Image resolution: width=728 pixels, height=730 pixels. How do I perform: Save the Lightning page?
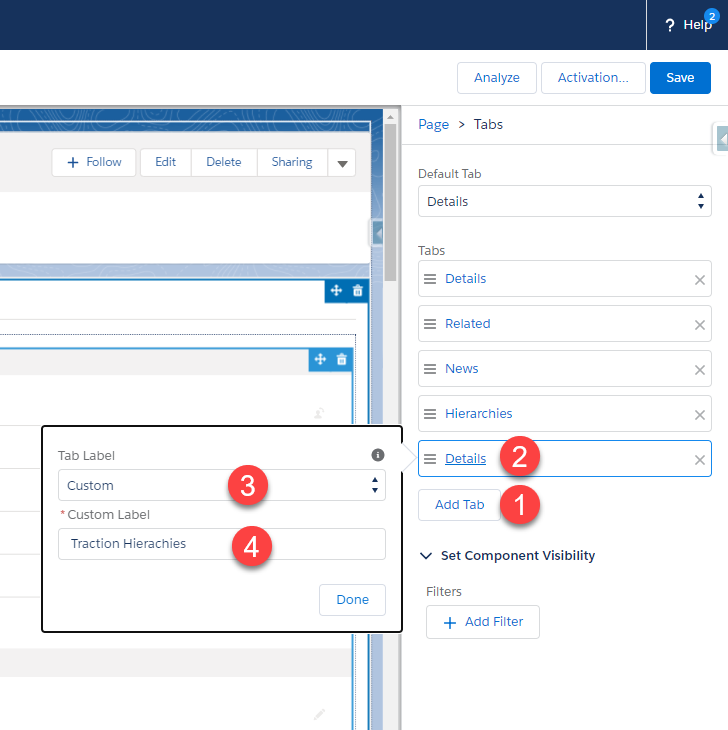point(680,78)
